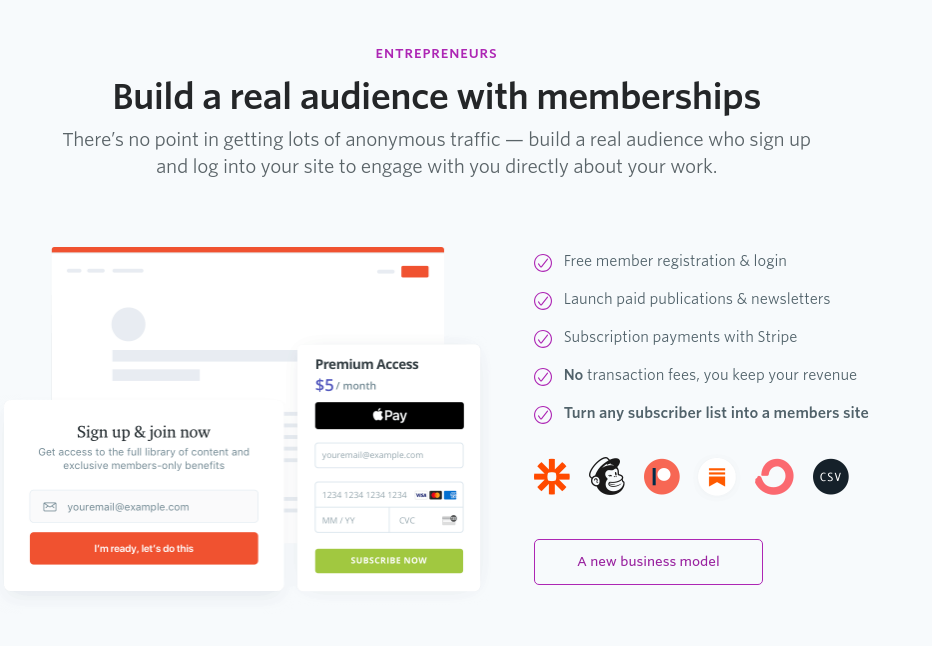
Task: Click the orange mockup header button
Action: point(414,272)
